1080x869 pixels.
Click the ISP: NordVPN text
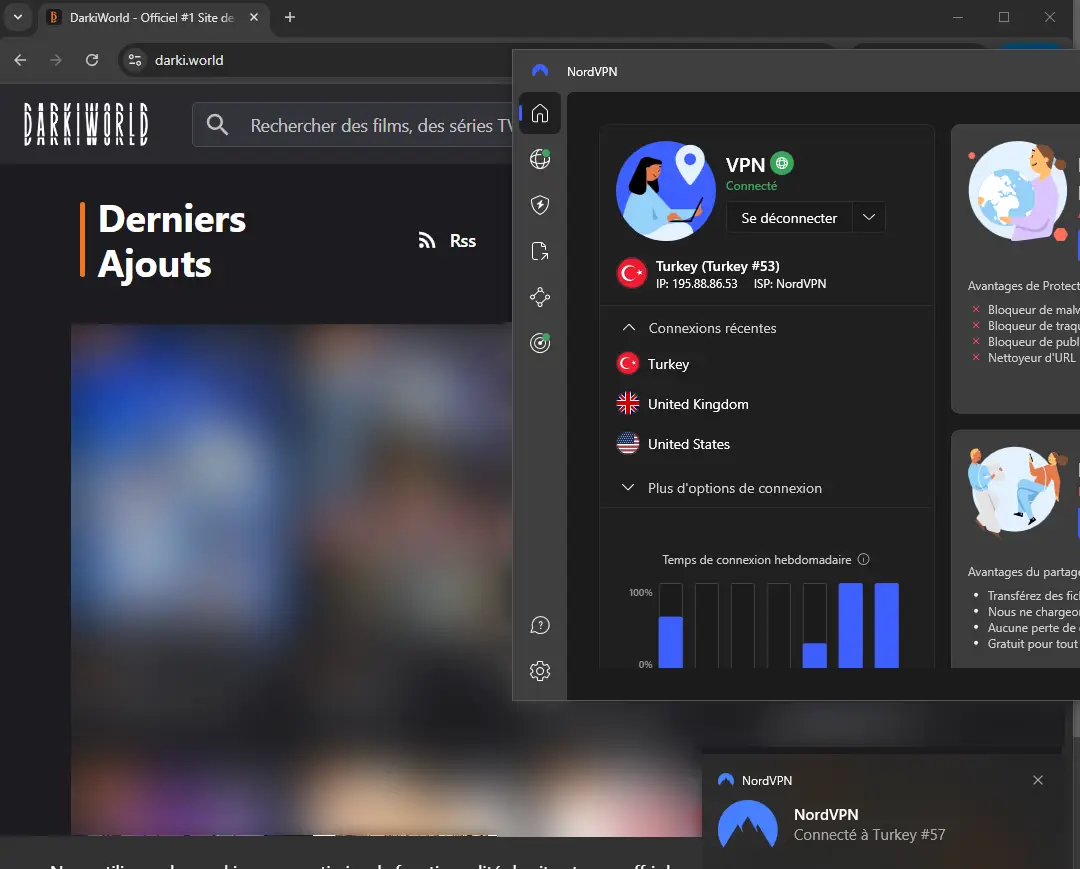pos(790,284)
